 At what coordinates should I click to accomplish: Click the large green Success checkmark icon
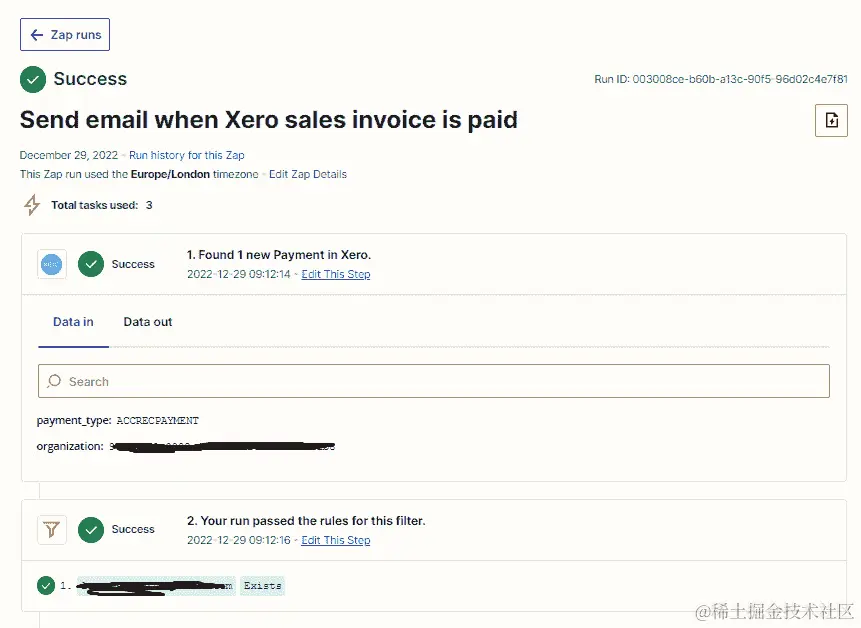(33, 80)
